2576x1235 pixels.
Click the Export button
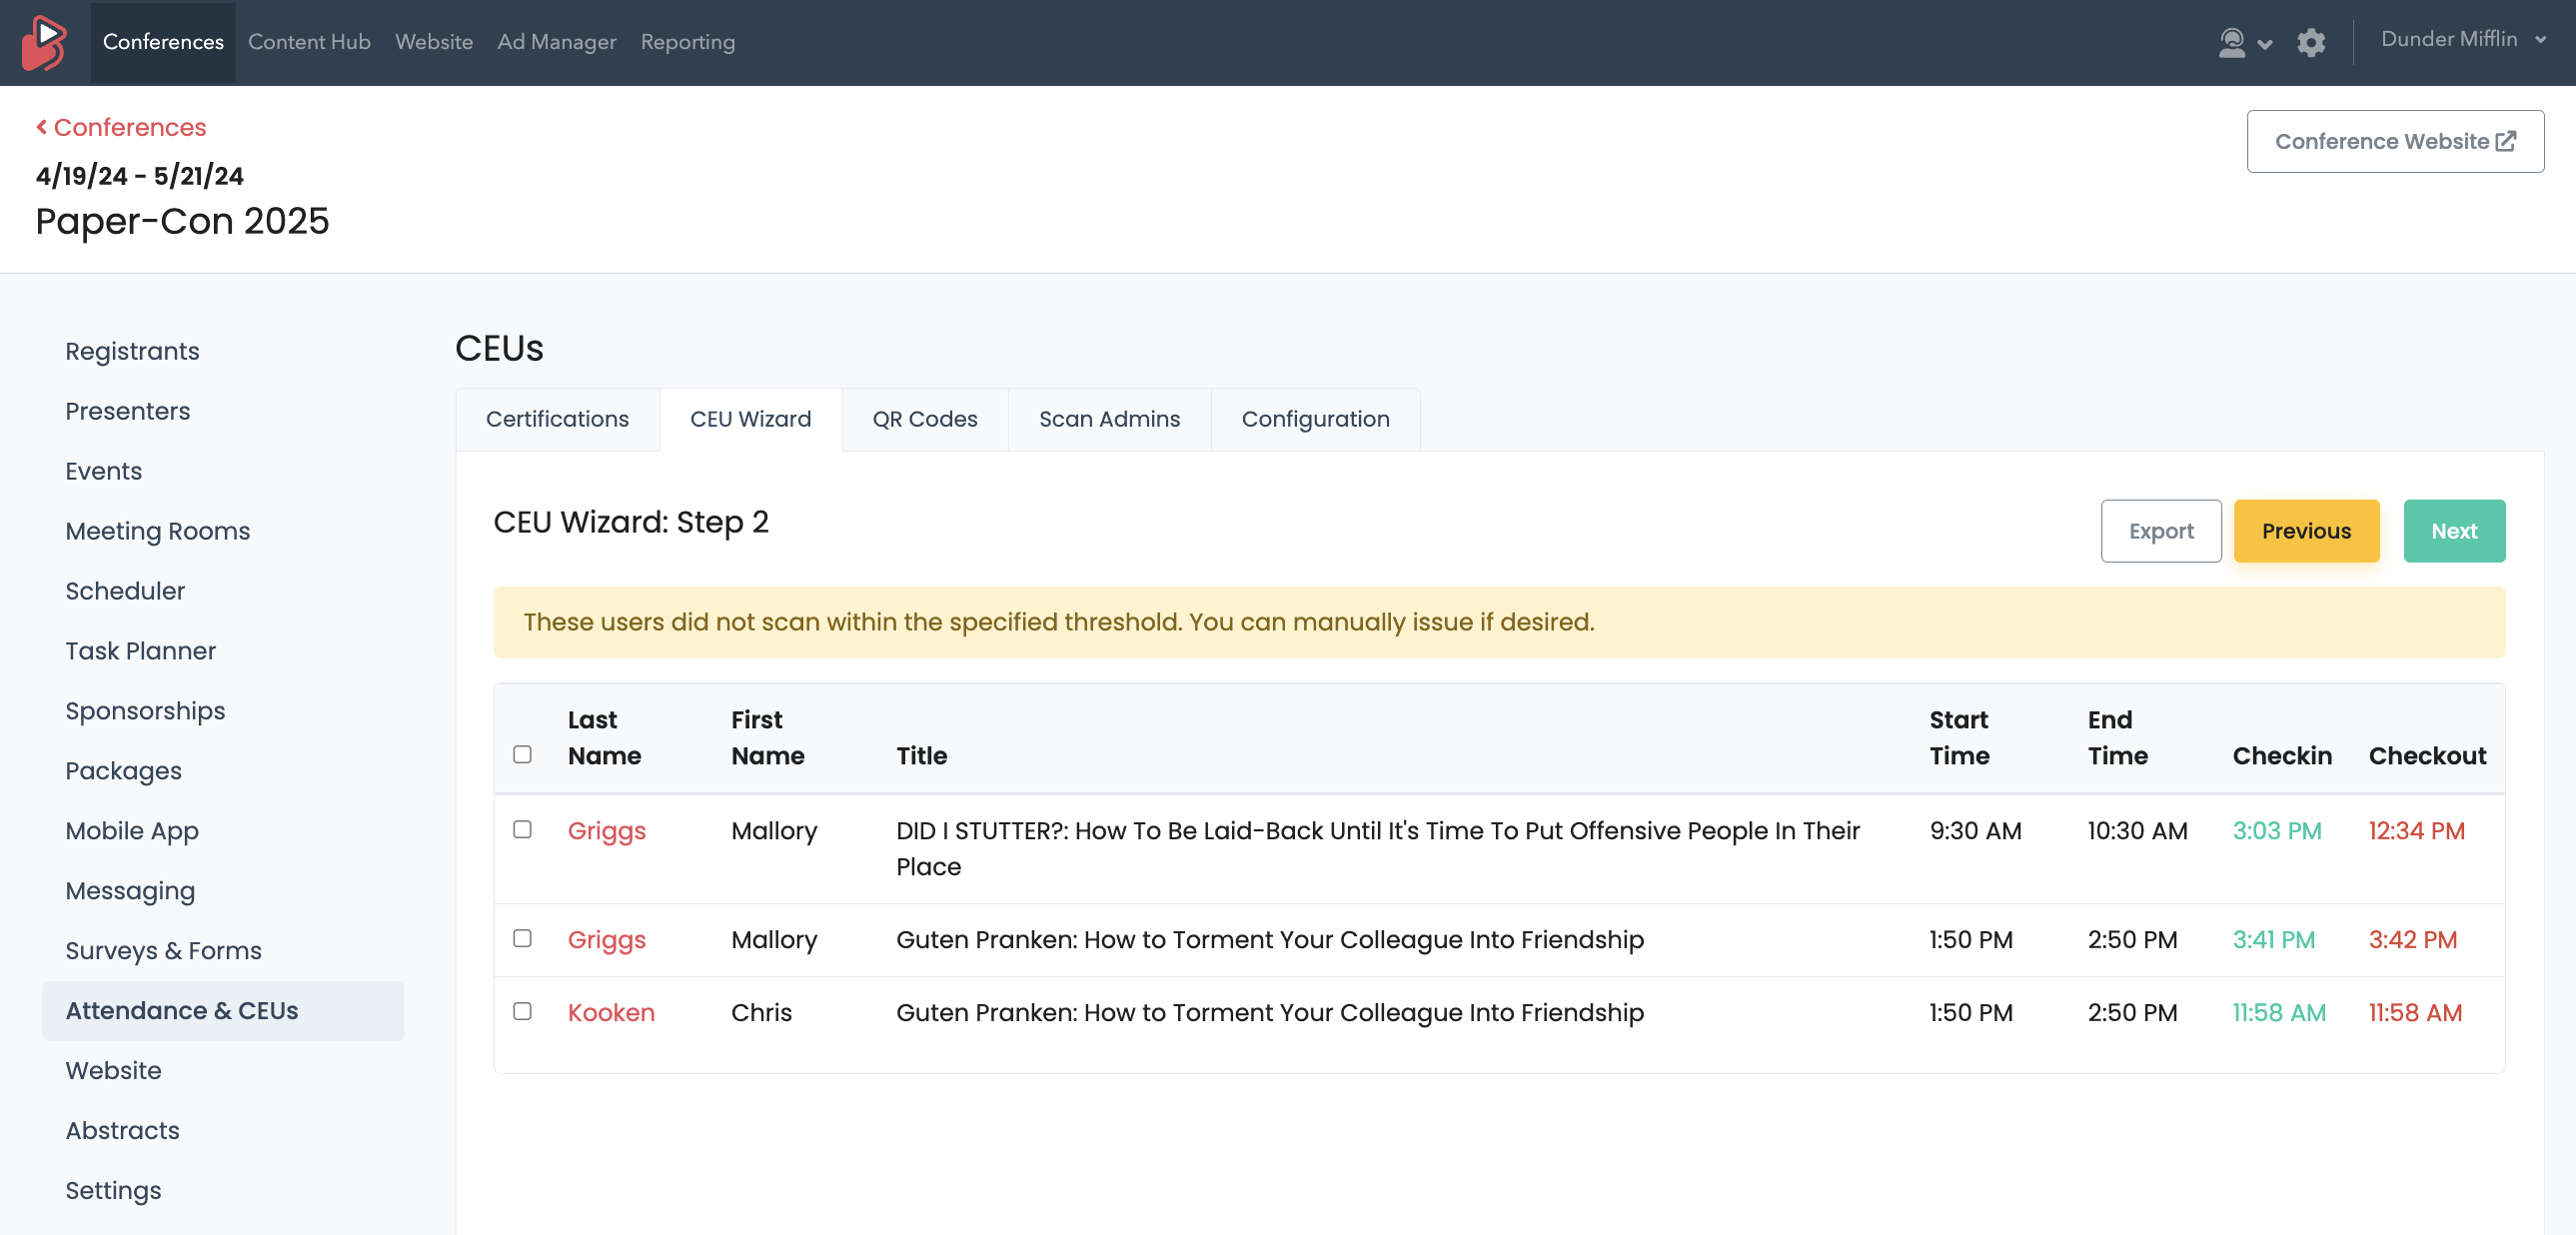click(x=2160, y=531)
